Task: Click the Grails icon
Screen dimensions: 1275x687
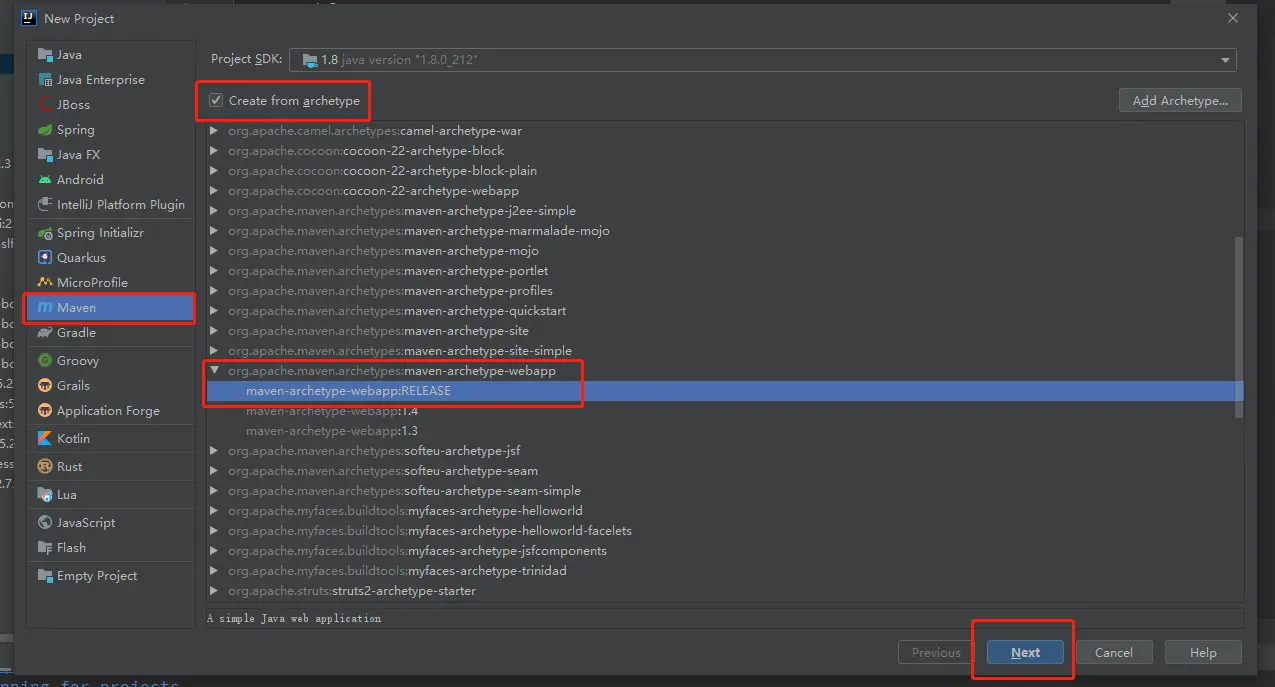Action: (45, 386)
